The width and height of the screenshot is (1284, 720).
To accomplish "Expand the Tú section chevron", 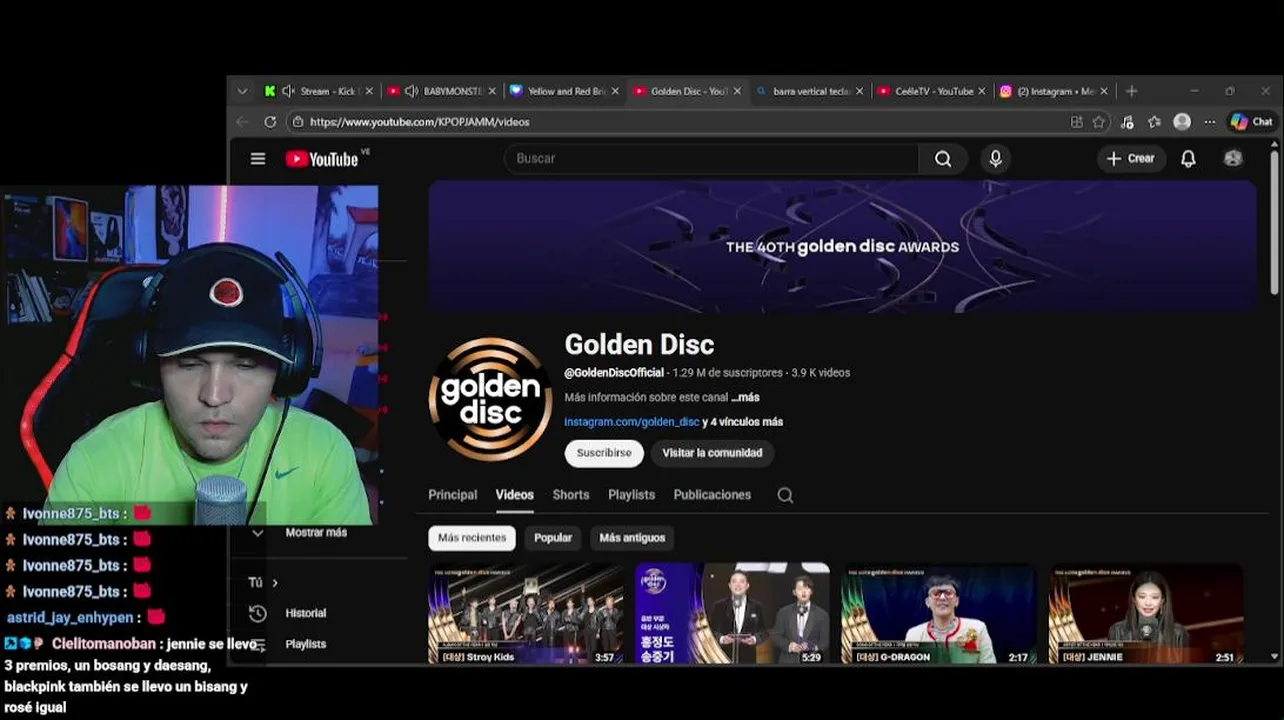I will pos(275,583).
